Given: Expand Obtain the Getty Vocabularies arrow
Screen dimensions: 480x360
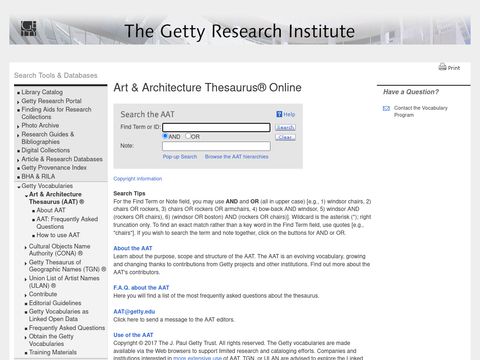Looking at the screenshot, I should pos(26,337).
